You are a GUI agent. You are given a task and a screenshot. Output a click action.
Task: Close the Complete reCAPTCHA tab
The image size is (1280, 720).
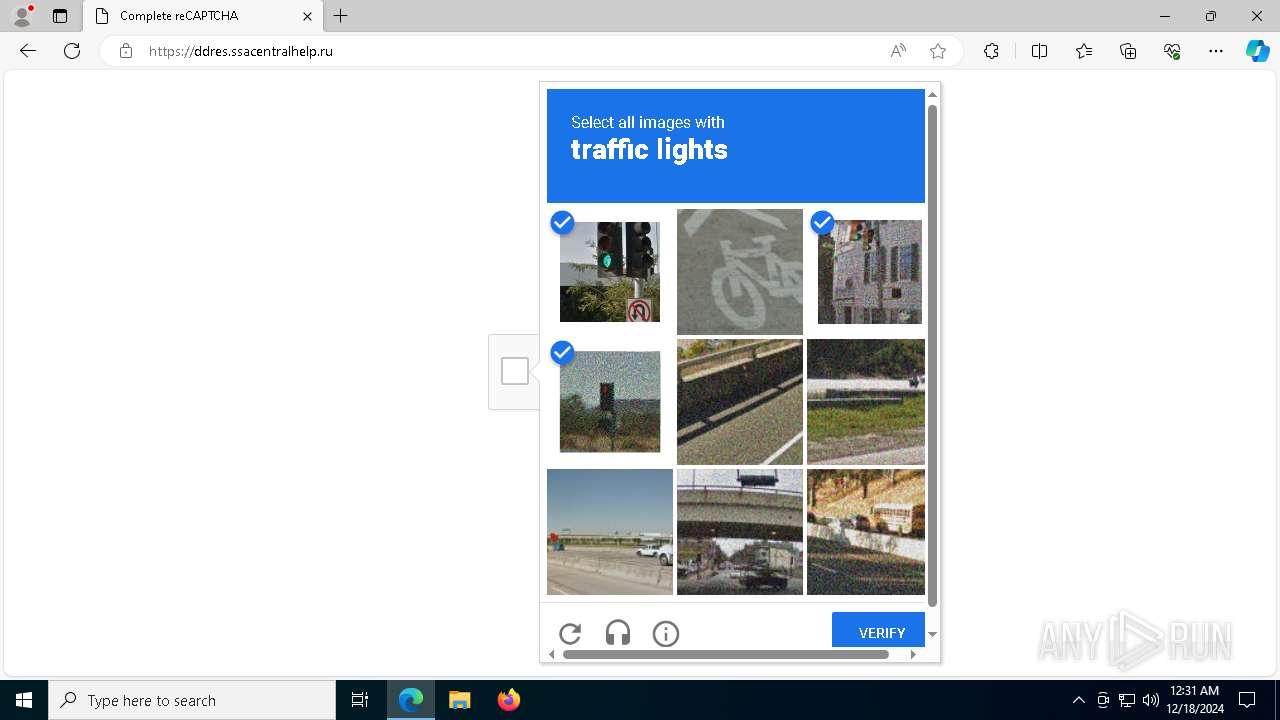pos(308,16)
